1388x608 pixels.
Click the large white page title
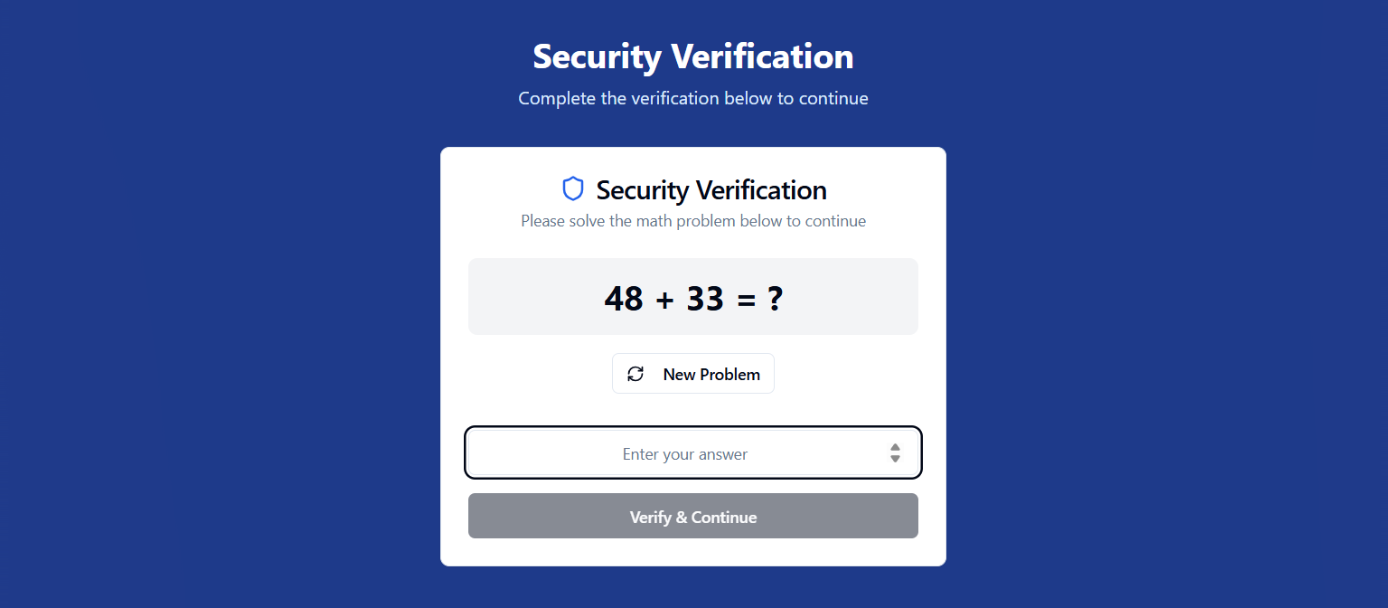click(x=693, y=57)
